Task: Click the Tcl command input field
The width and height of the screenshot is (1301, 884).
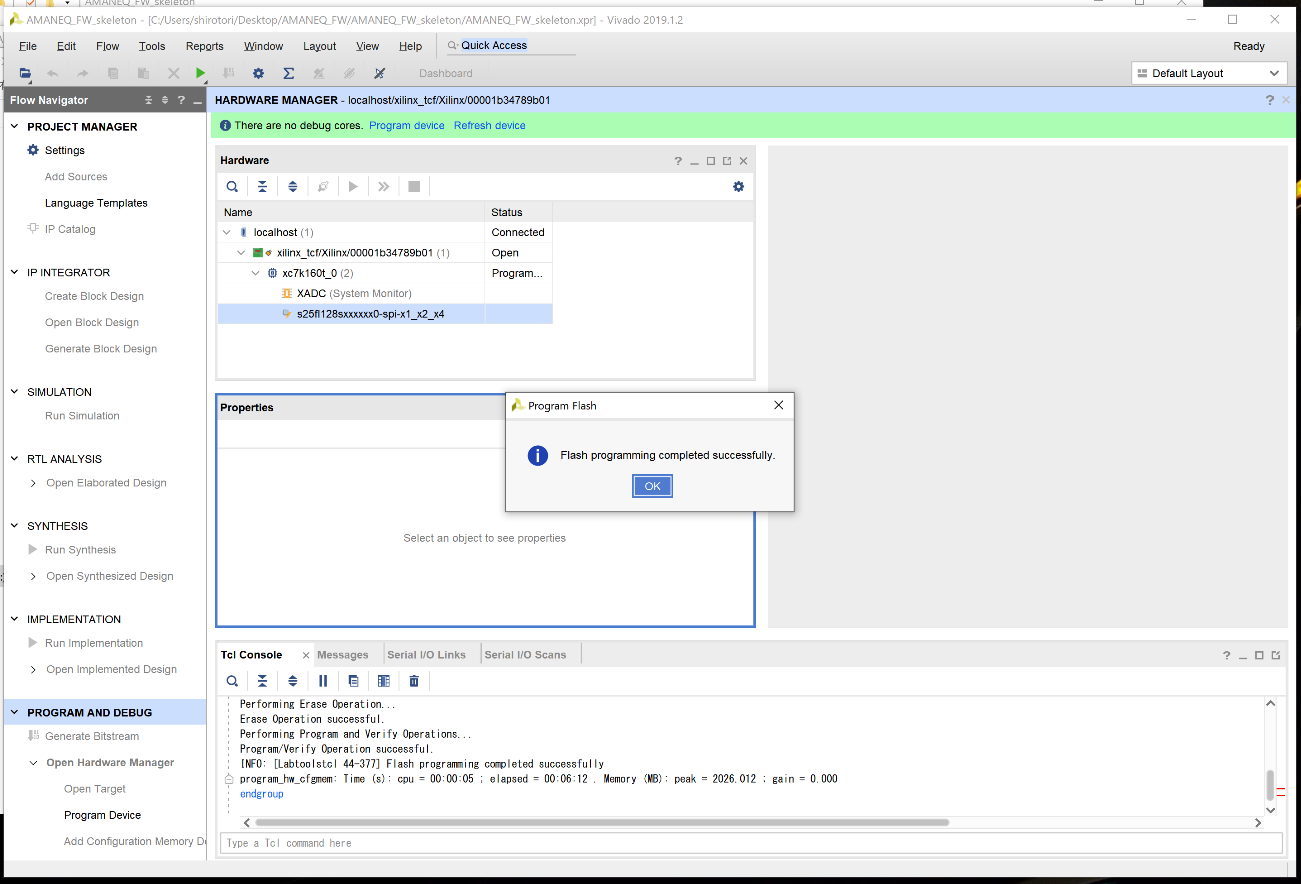Action: coord(750,843)
